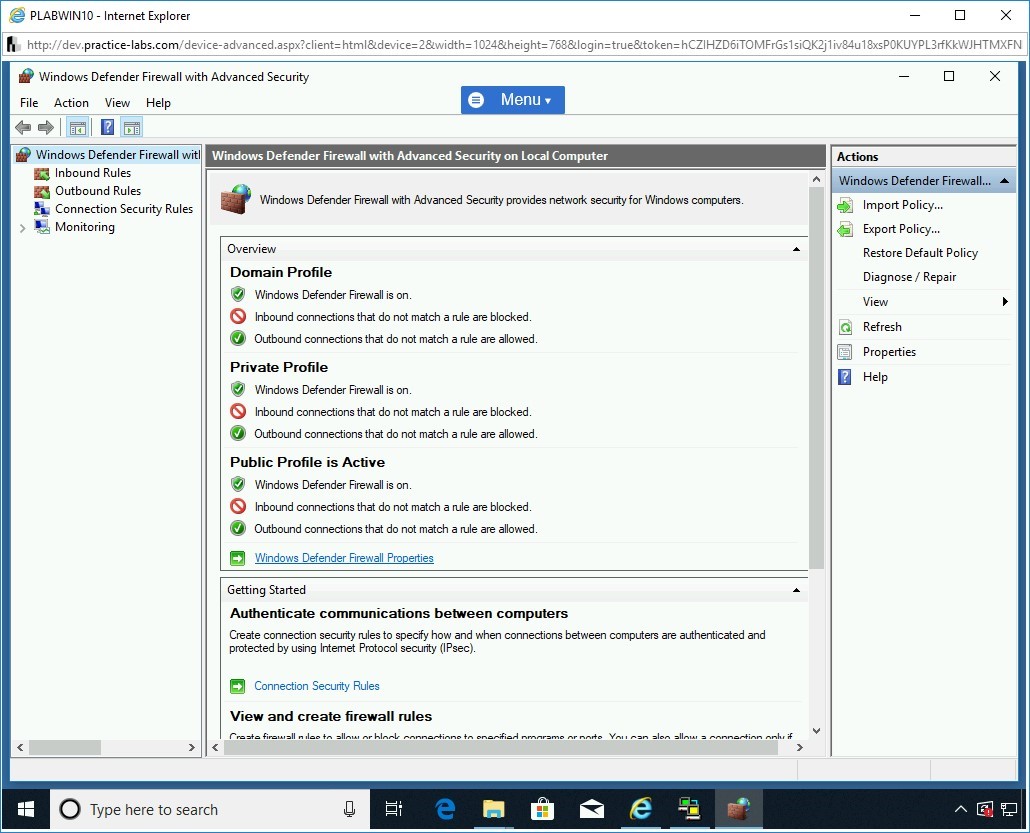Image resolution: width=1030 pixels, height=833 pixels.
Task: Expand the Monitoring tree node
Action: (x=22, y=228)
